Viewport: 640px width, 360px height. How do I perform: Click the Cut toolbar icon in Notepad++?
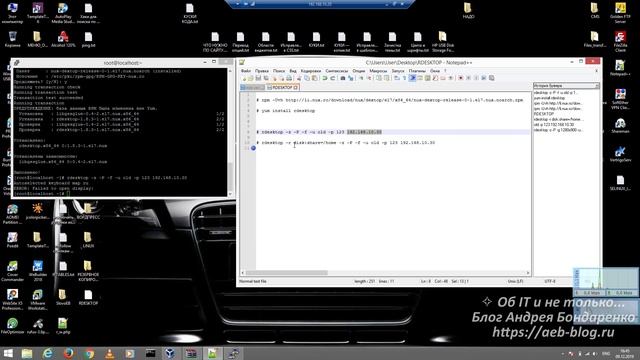299,78
